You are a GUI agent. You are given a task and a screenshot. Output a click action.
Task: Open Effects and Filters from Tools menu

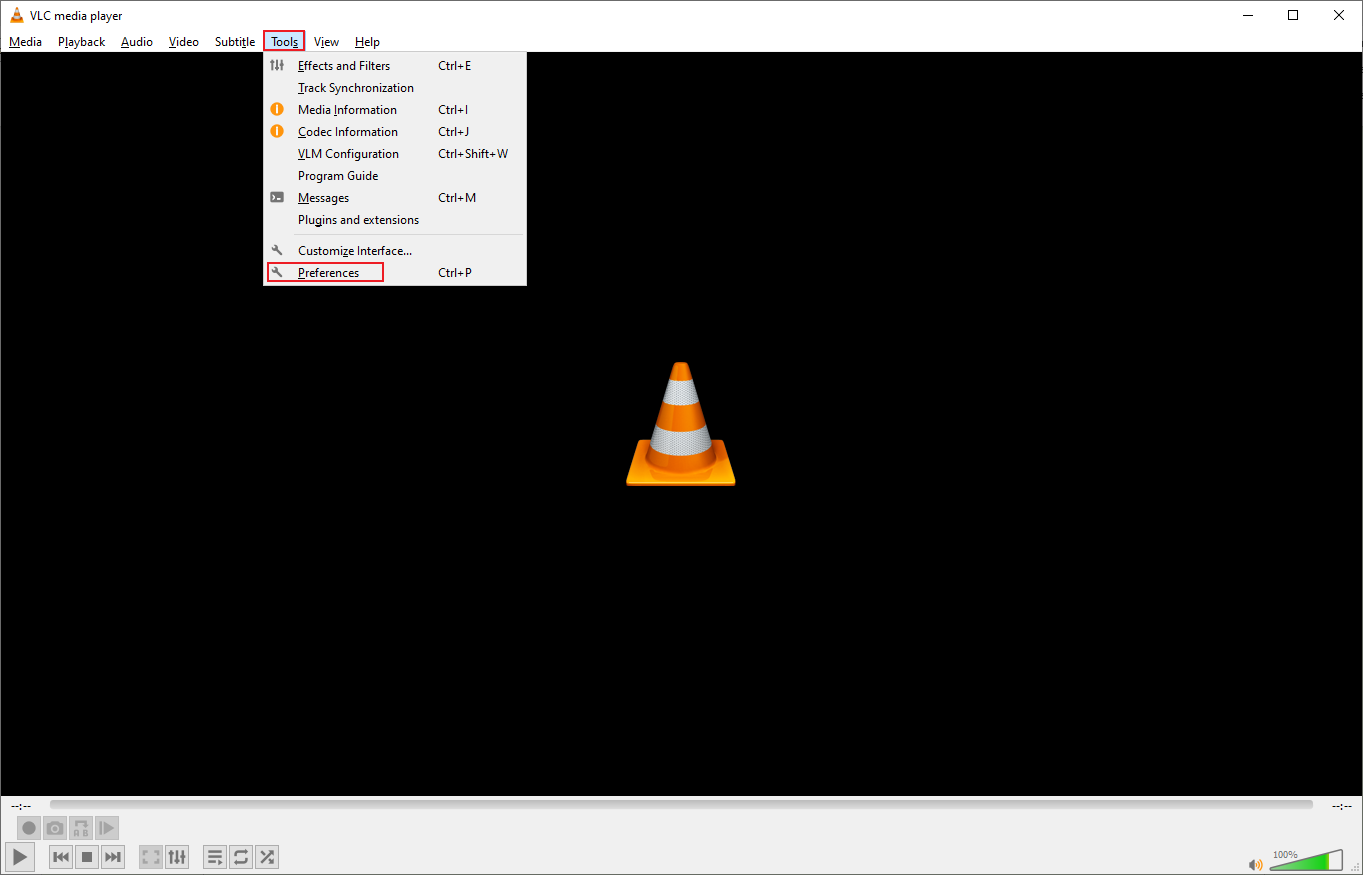343,65
